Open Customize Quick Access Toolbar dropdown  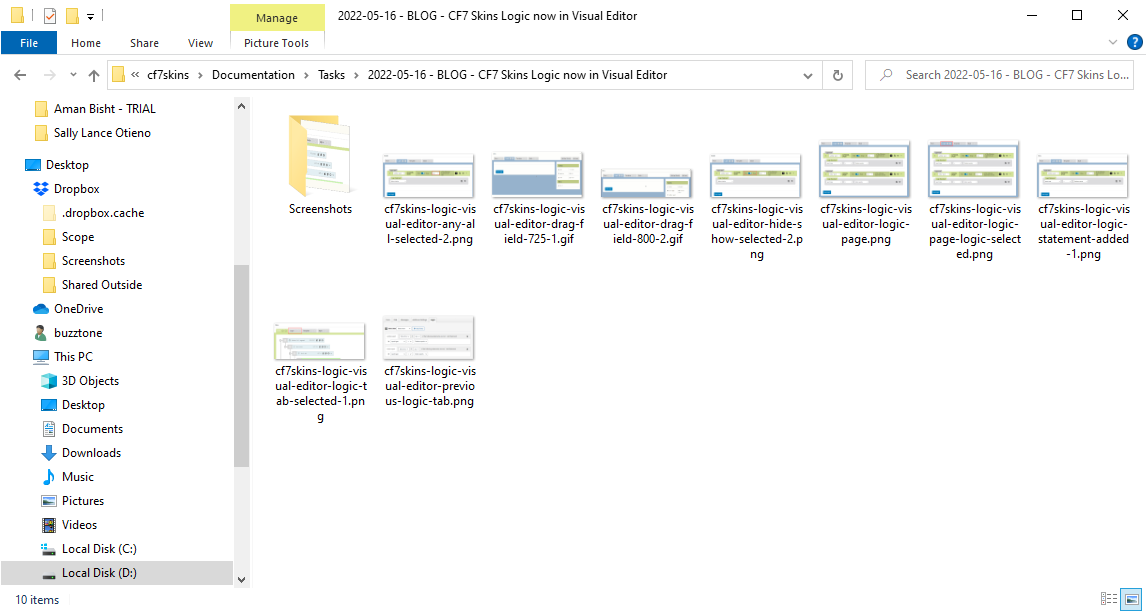pyautogui.click(x=90, y=16)
